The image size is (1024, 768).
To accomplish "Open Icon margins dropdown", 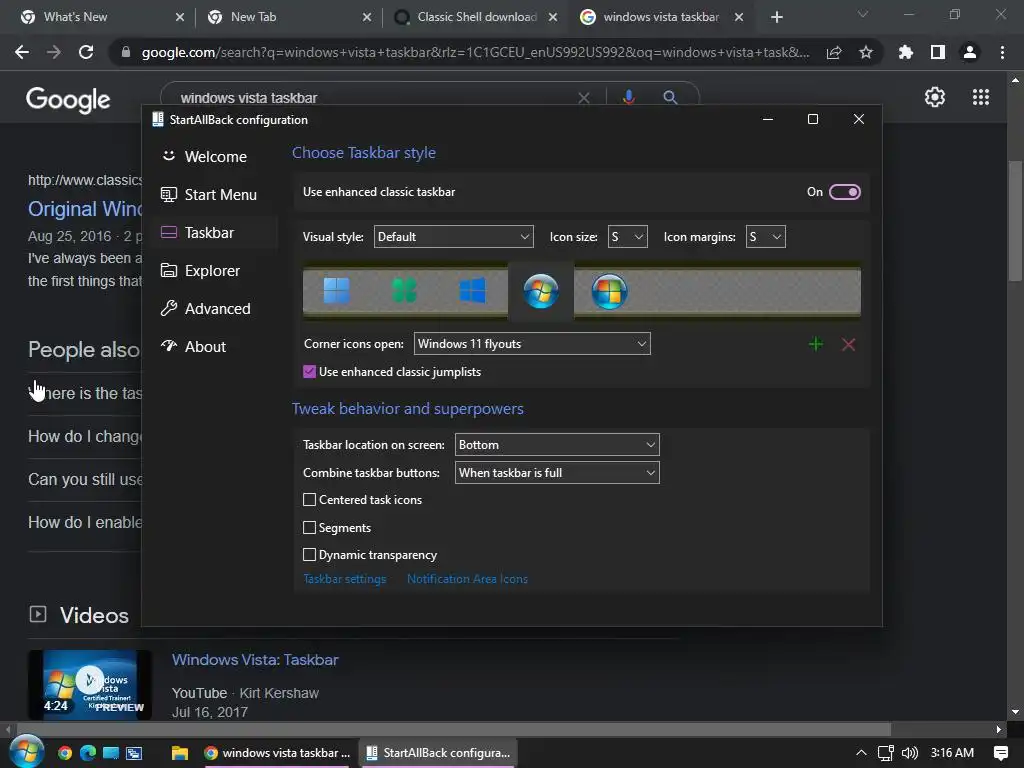I will click(x=765, y=236).
